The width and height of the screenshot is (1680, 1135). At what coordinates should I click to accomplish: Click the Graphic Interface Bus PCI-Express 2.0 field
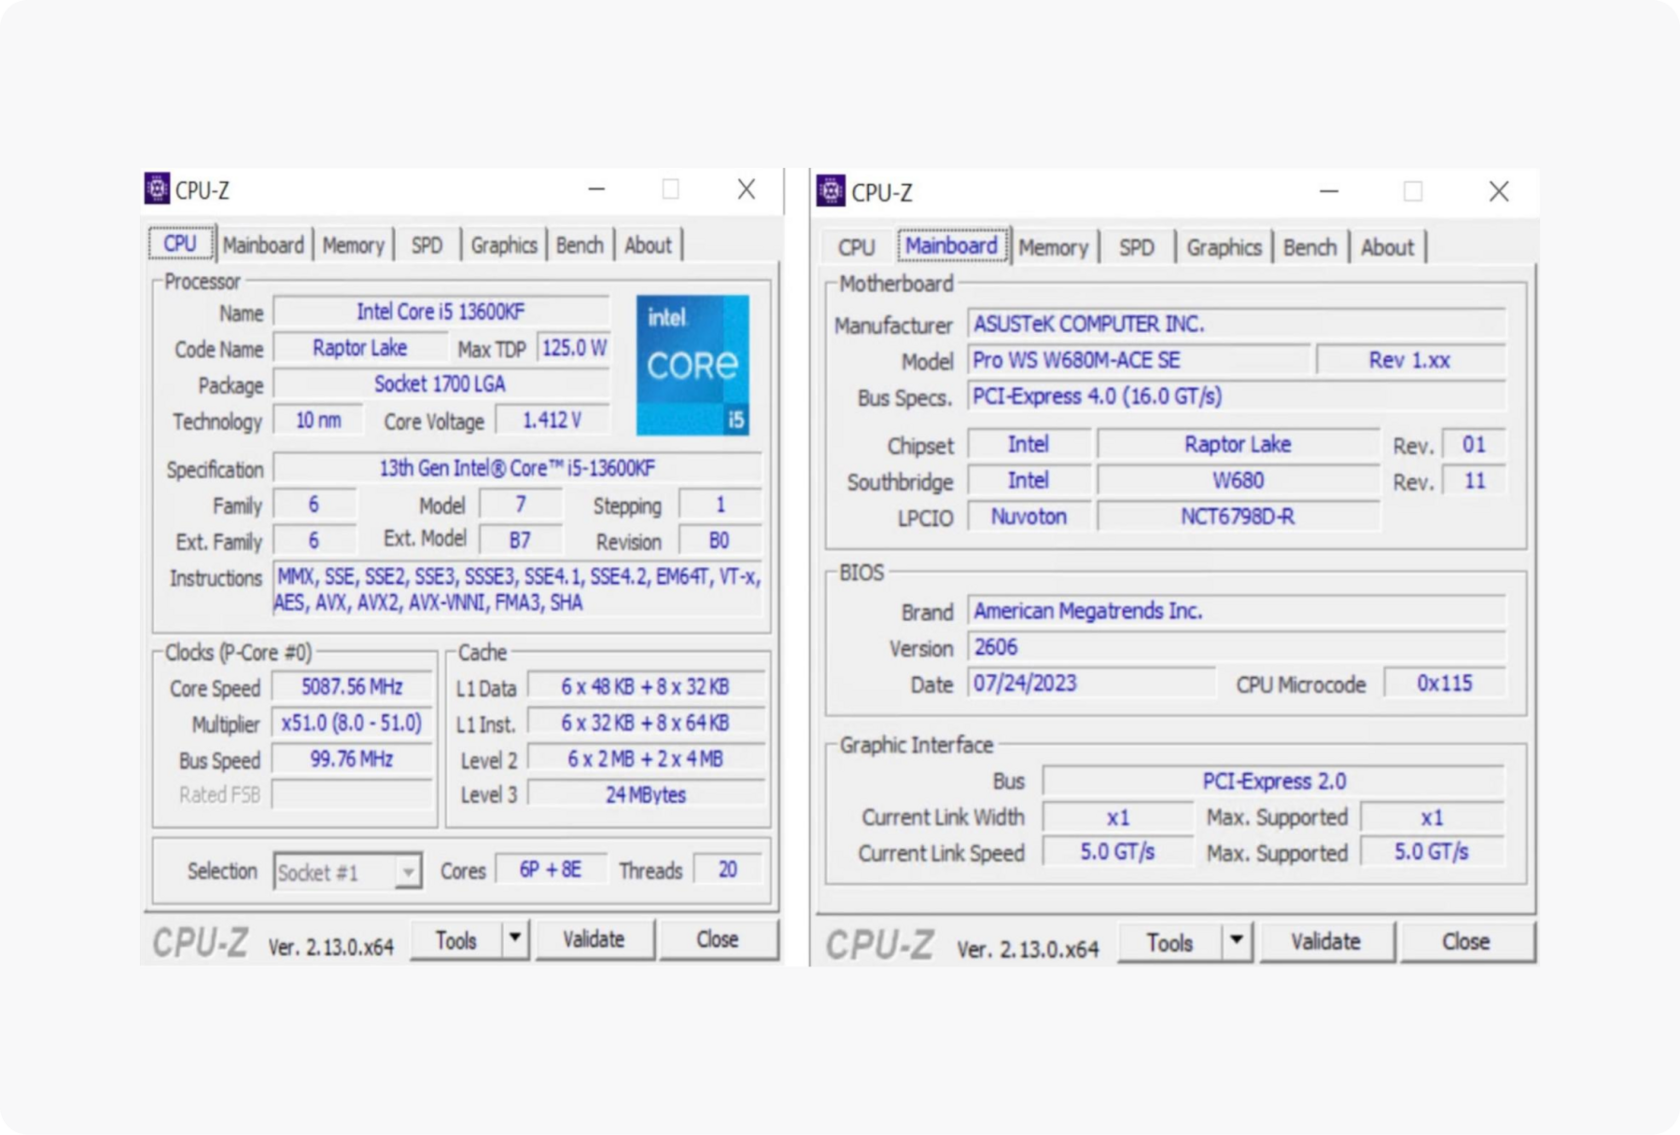1273,781
